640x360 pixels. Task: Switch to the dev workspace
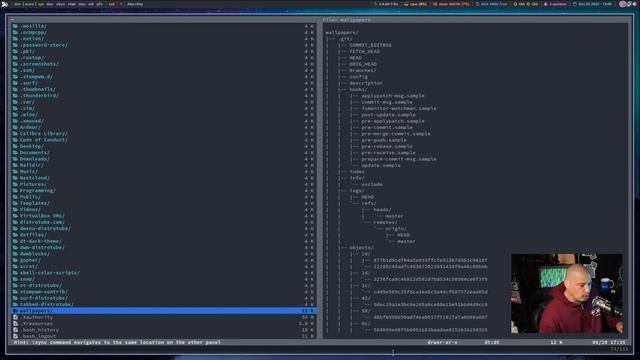click(x=18, y=4)
